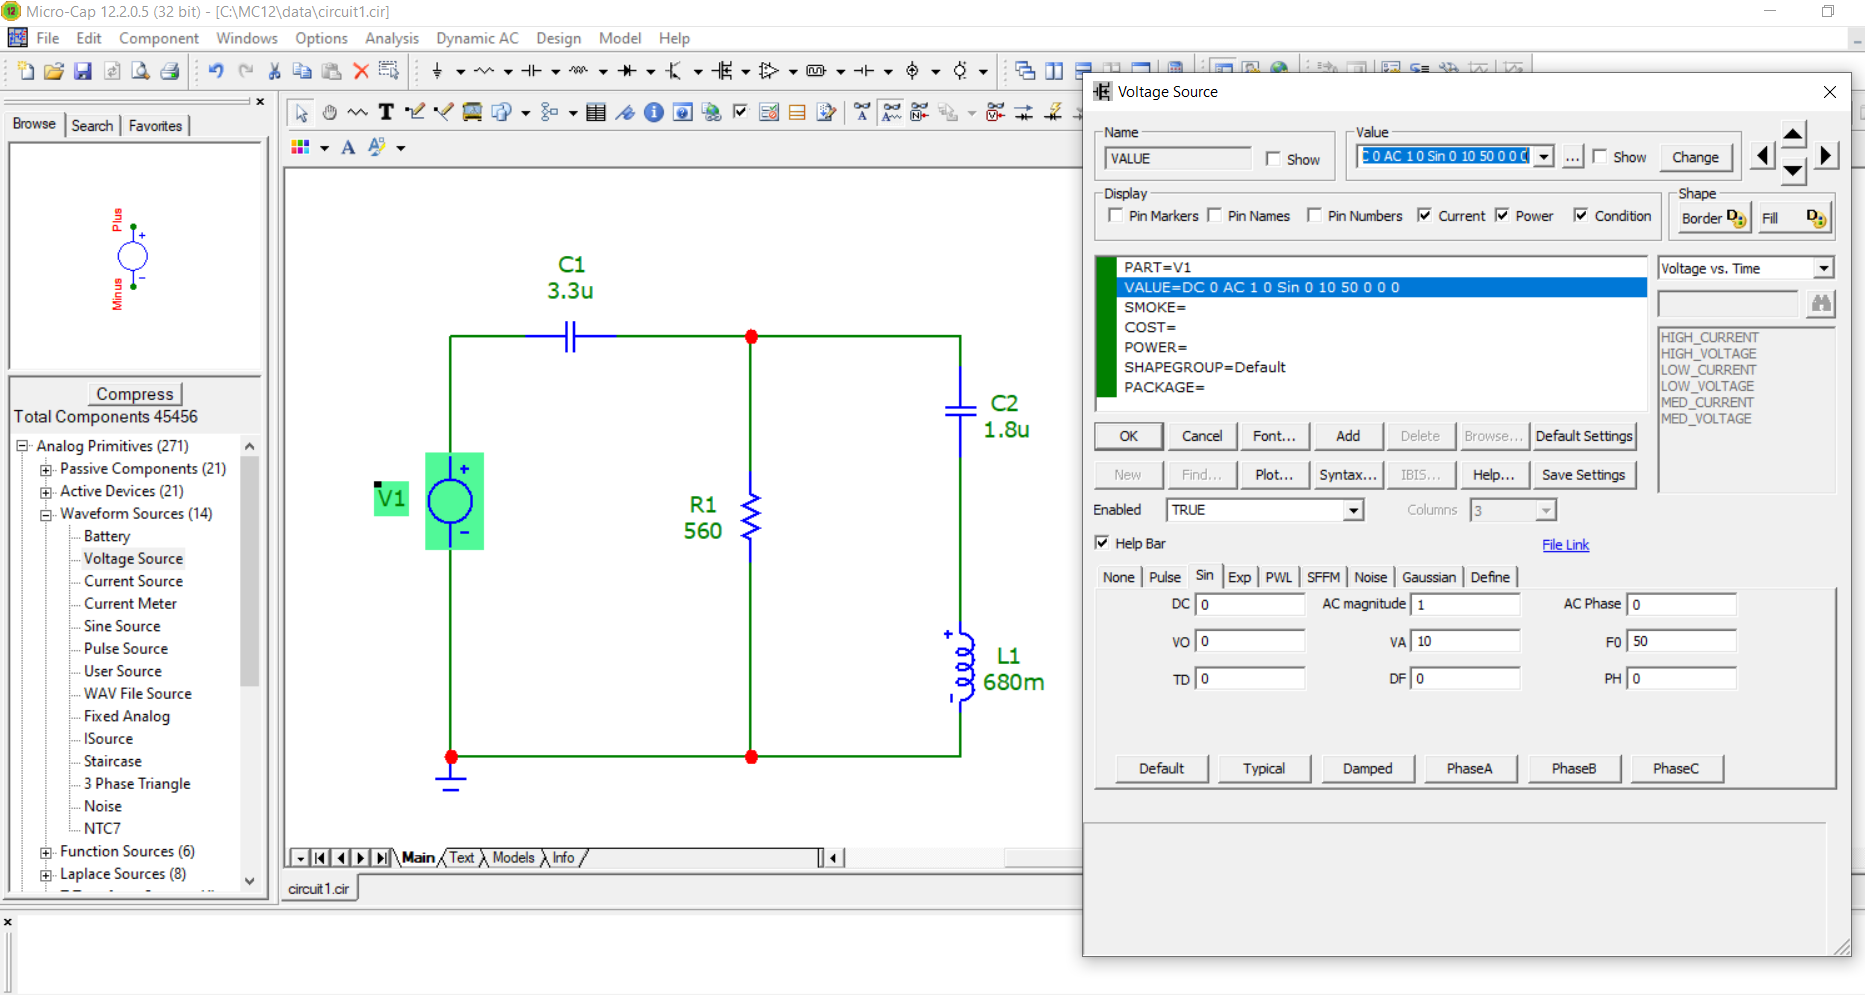Click the OK button
The height and width of the screenshot is (995, 1865).
[x=1128, y=436]
